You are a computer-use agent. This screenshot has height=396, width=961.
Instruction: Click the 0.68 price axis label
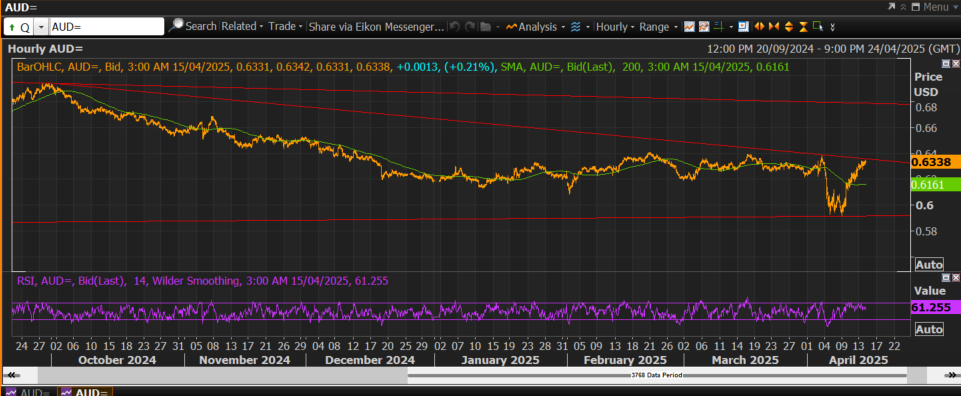[x=926, y=108]
